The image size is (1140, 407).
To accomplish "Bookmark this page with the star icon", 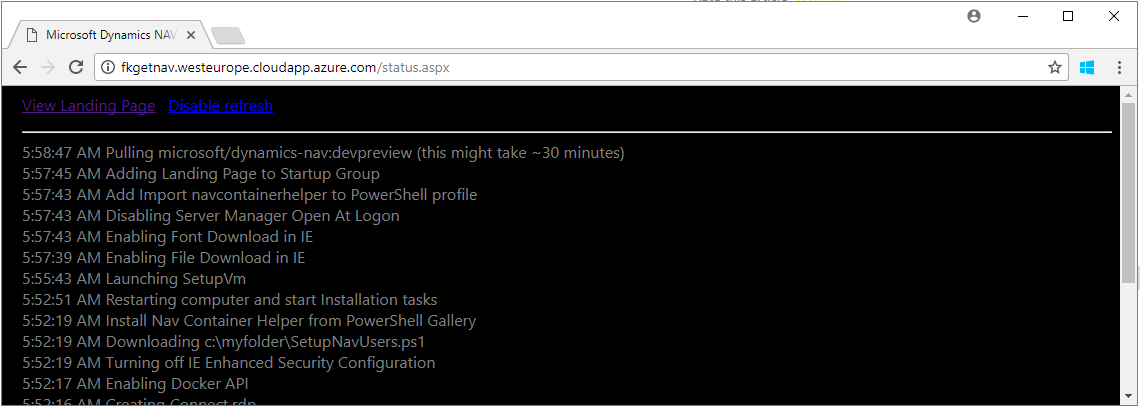I will tap(1054, 67).
